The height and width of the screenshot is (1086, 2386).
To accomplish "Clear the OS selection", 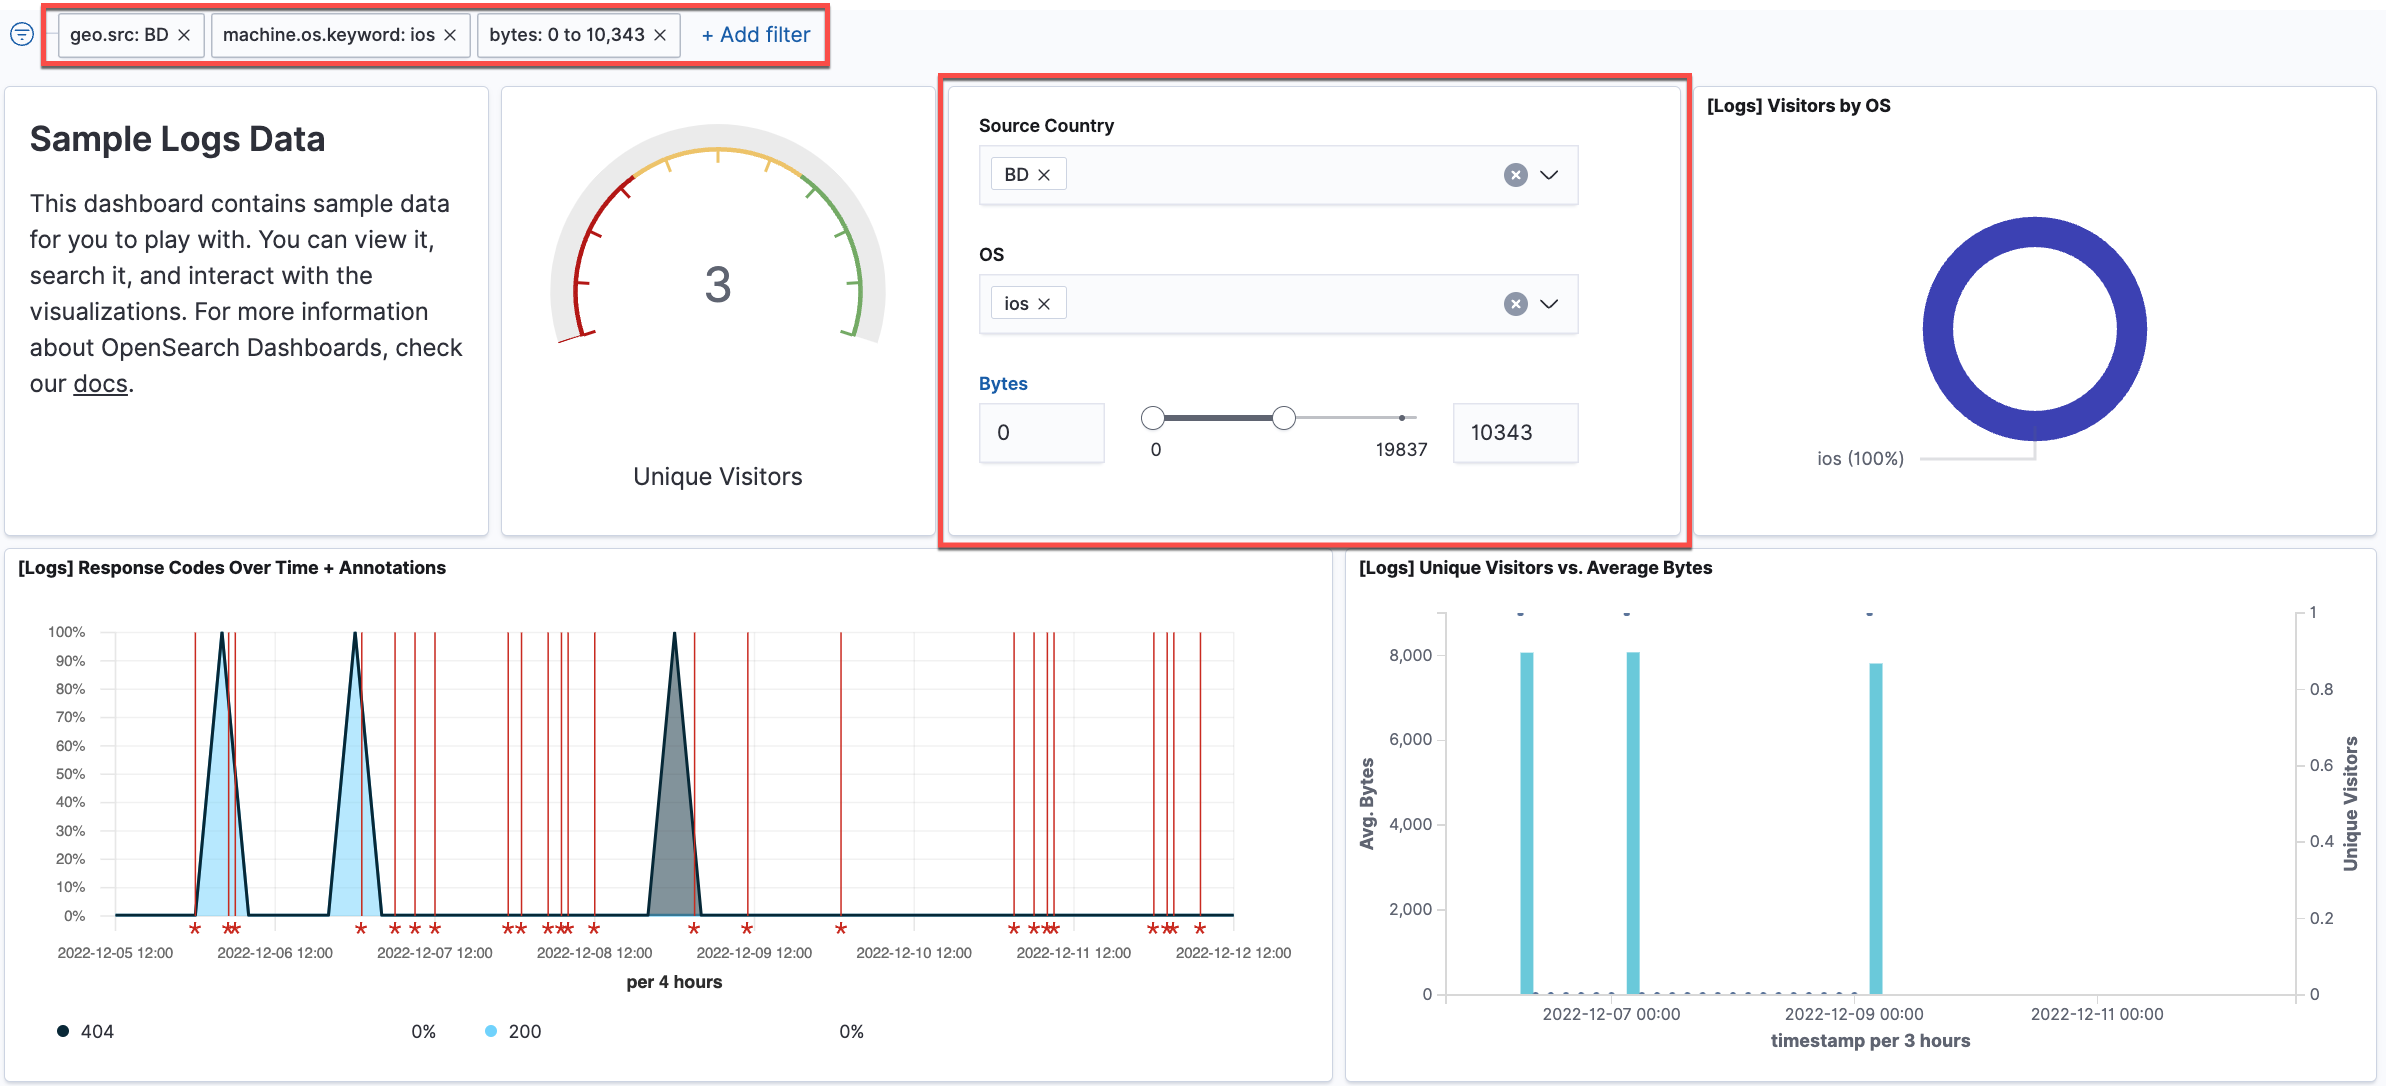I will 1516,303.
